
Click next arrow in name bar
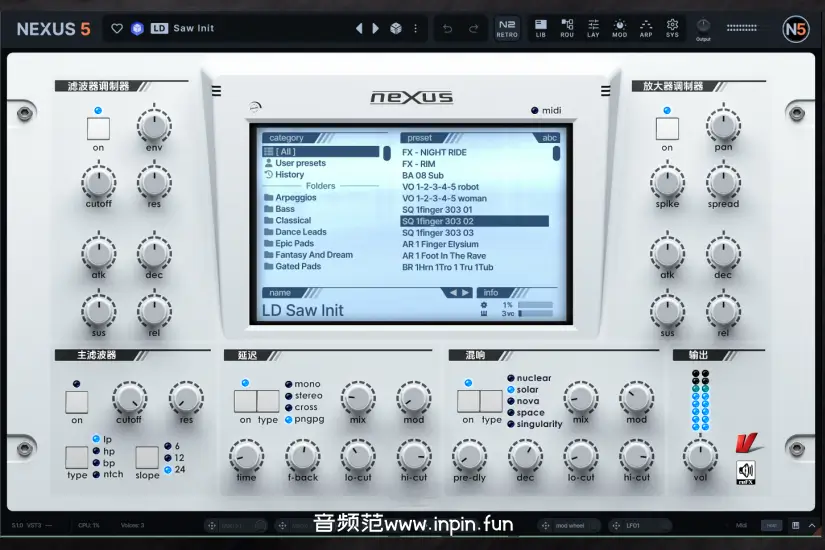tap(465, 293)
